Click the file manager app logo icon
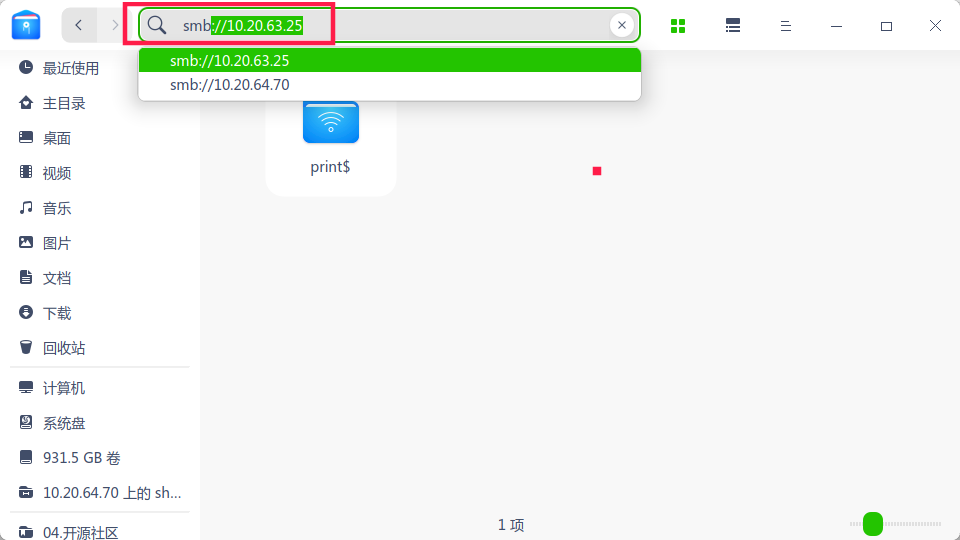 point(26,25)
